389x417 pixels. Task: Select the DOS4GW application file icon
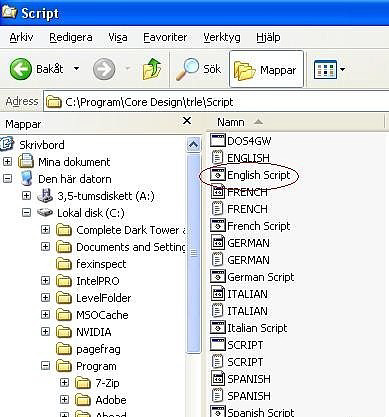(218, 140)
